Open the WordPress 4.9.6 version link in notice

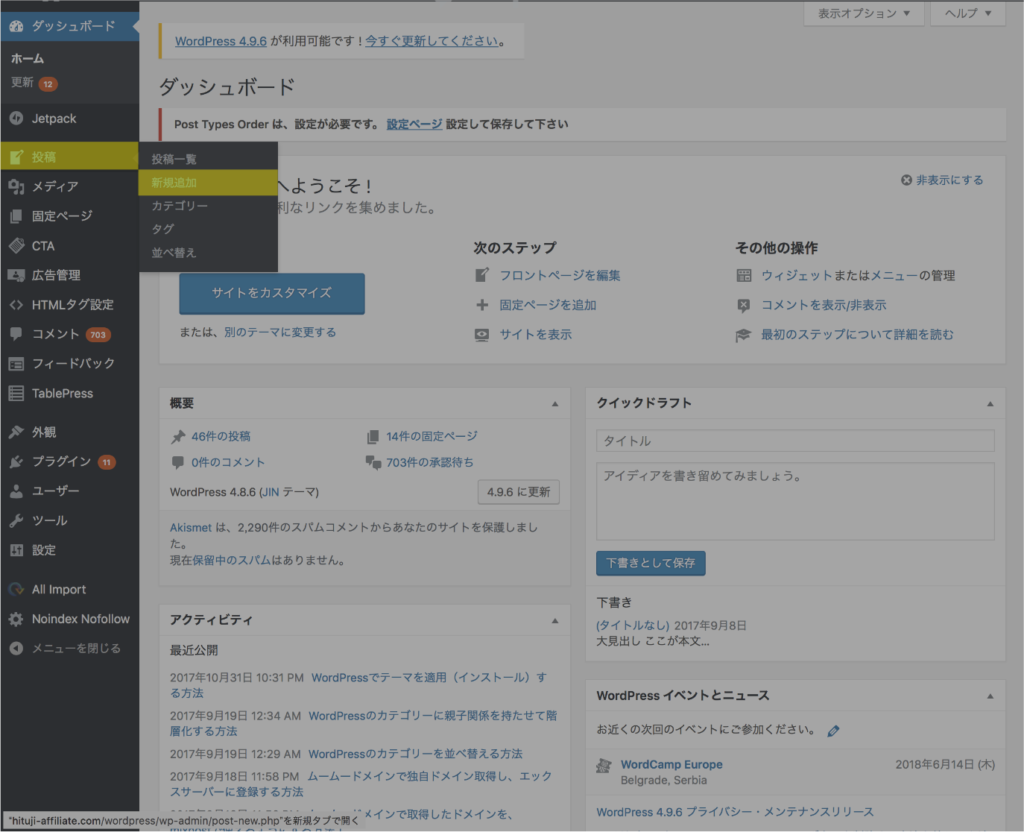point(221,41)
